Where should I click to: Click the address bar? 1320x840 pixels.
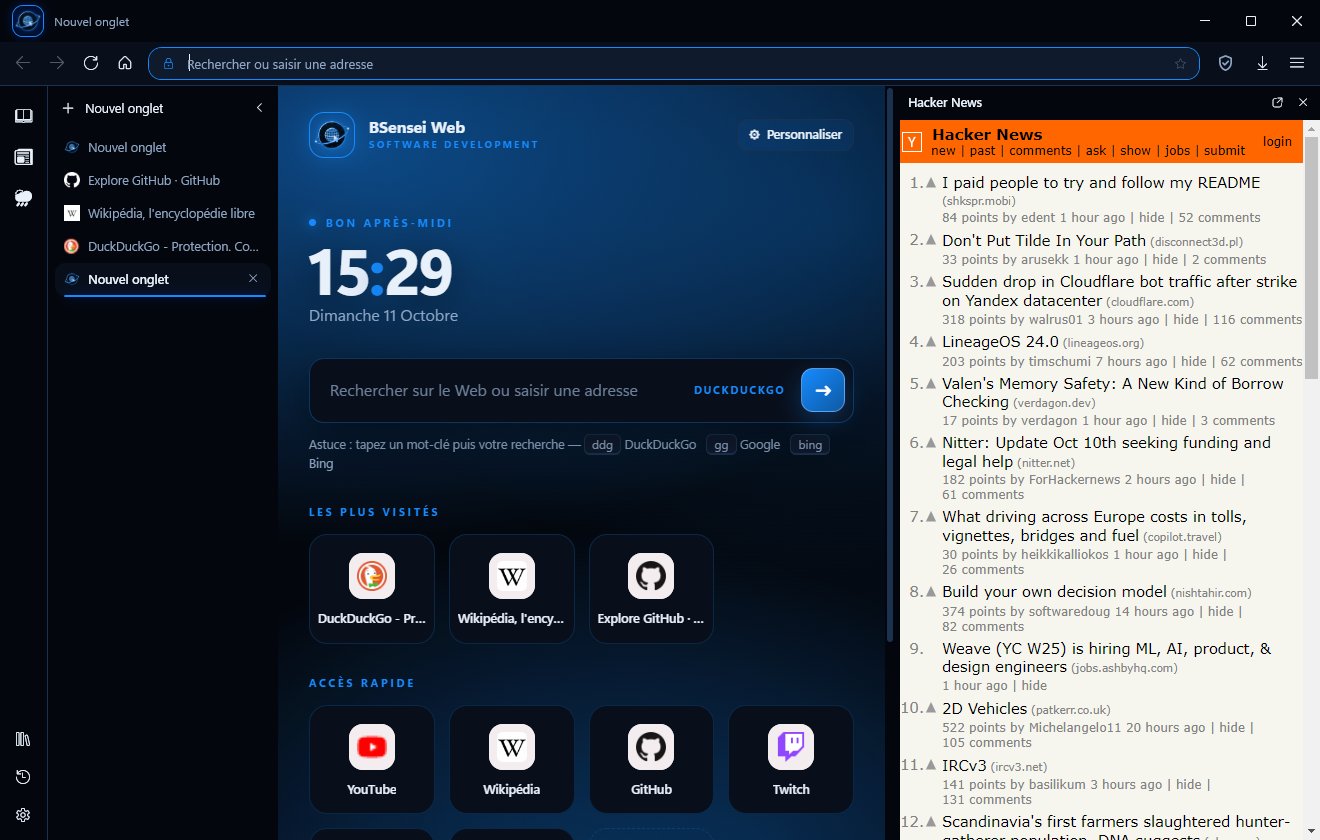pos(673,63)
